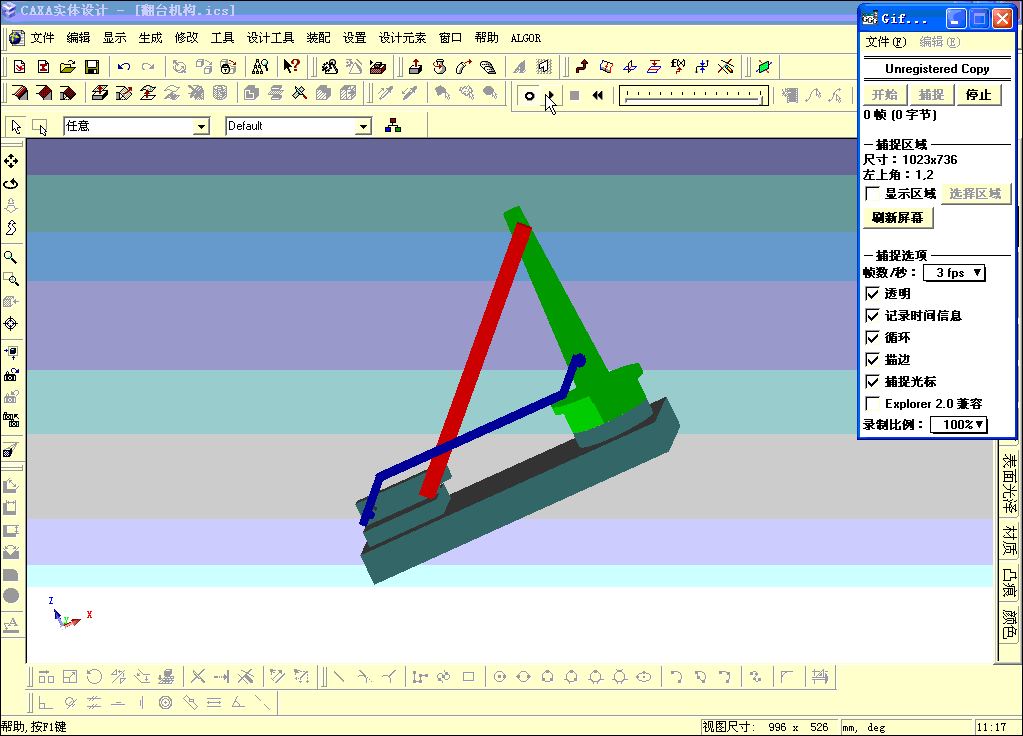Viewport: 1023px width, 736px height.
Task: Click the Undo arrow icon
Action: [124, 67]
